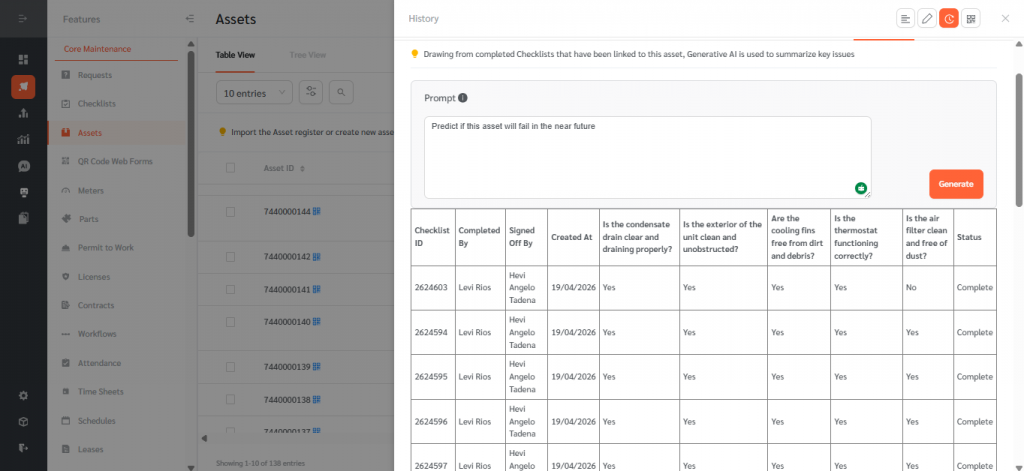The image size is (1024, 471).
Task: Open Checklists in the Features menu
Action: click(x=97, y=104)
